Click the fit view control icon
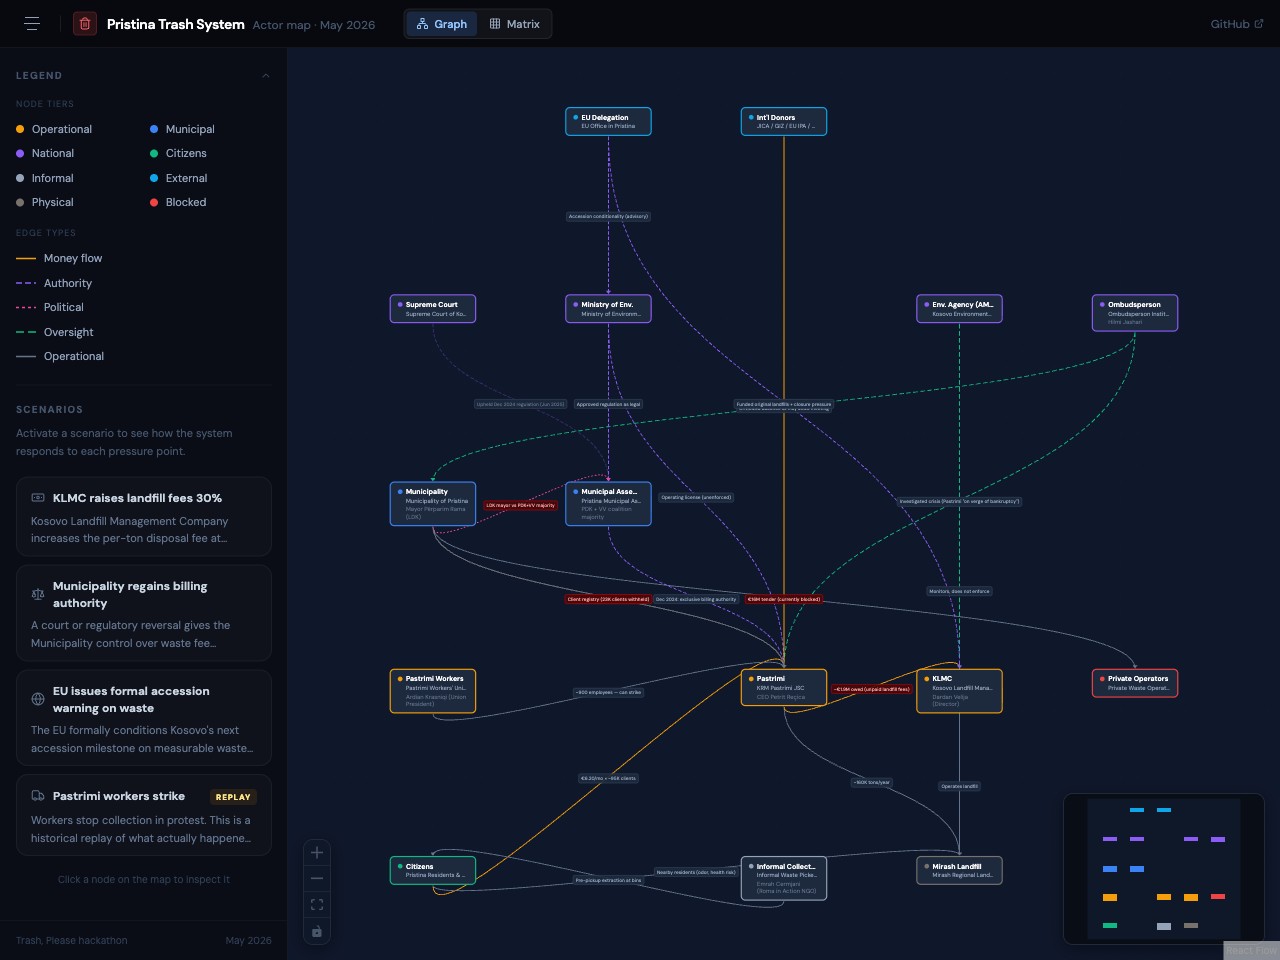 pos(317,905)
